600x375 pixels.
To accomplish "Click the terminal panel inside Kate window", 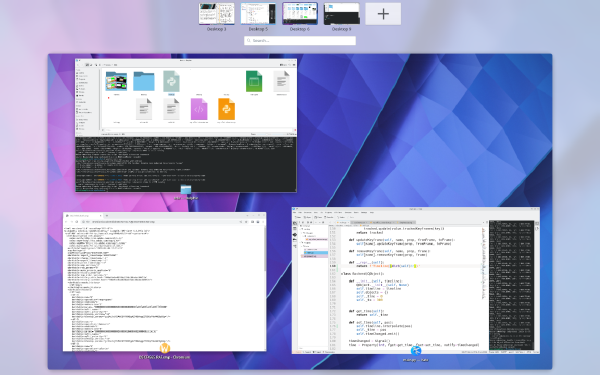I will [x=511, y=285].
